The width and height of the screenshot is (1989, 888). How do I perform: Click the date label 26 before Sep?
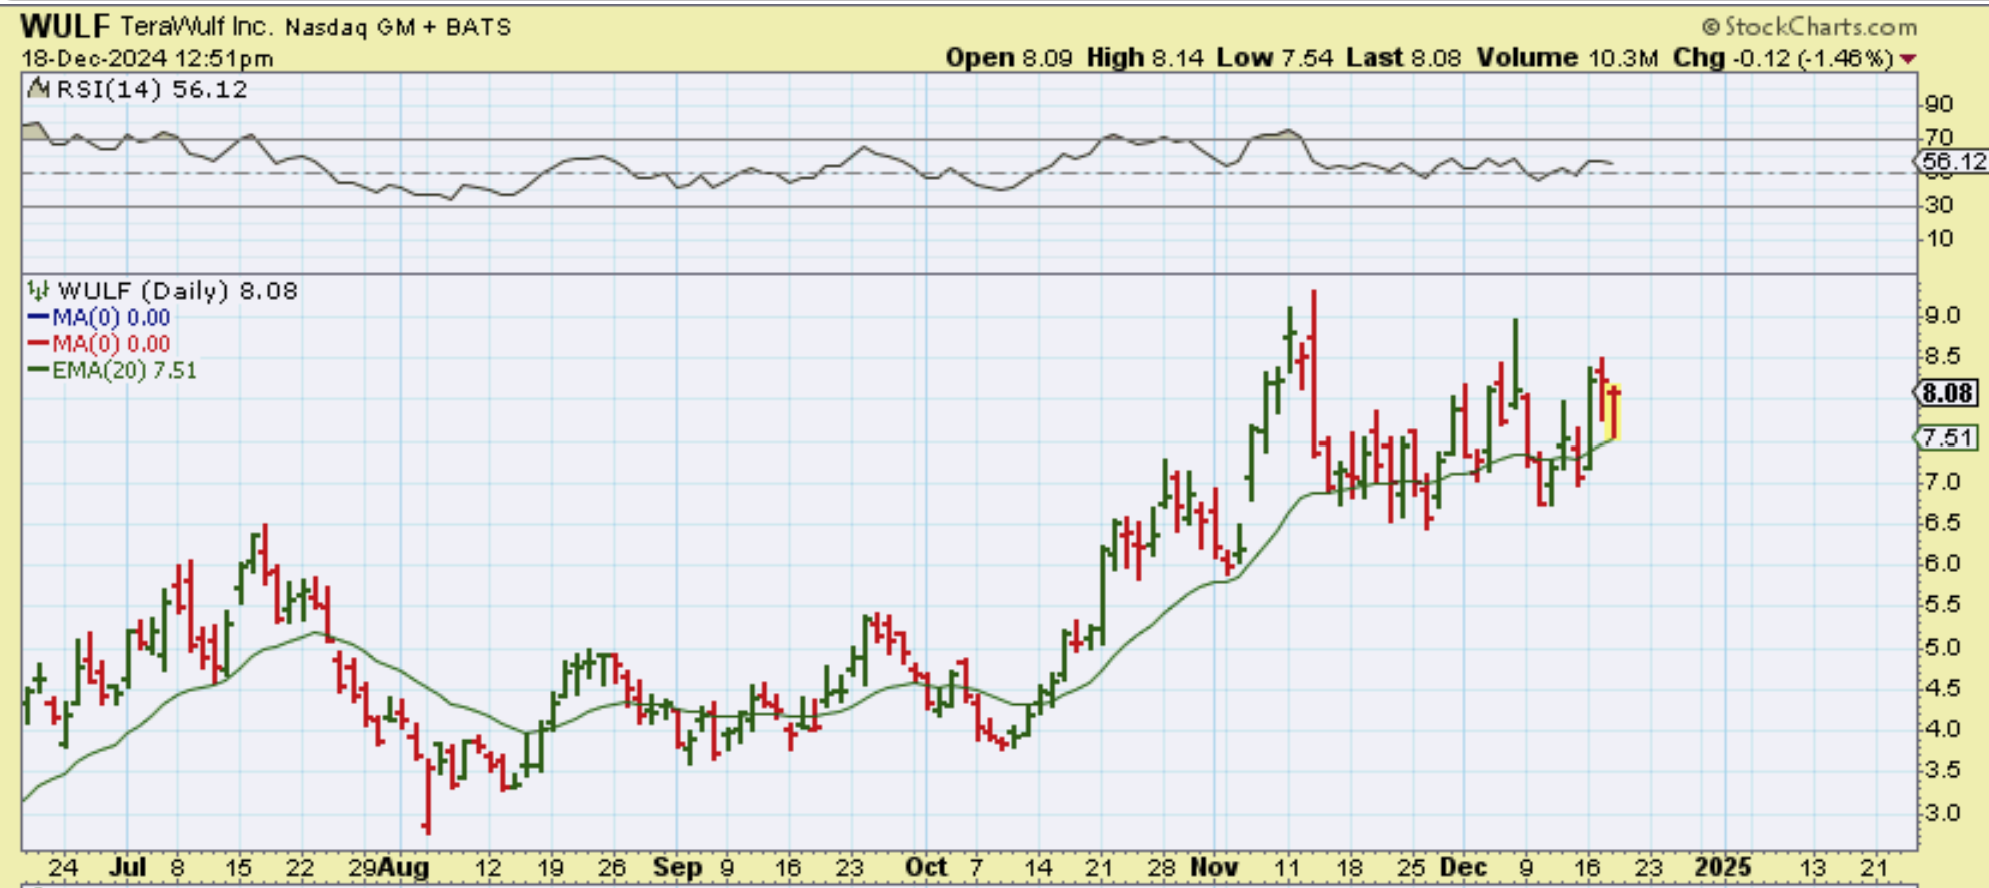612,867
